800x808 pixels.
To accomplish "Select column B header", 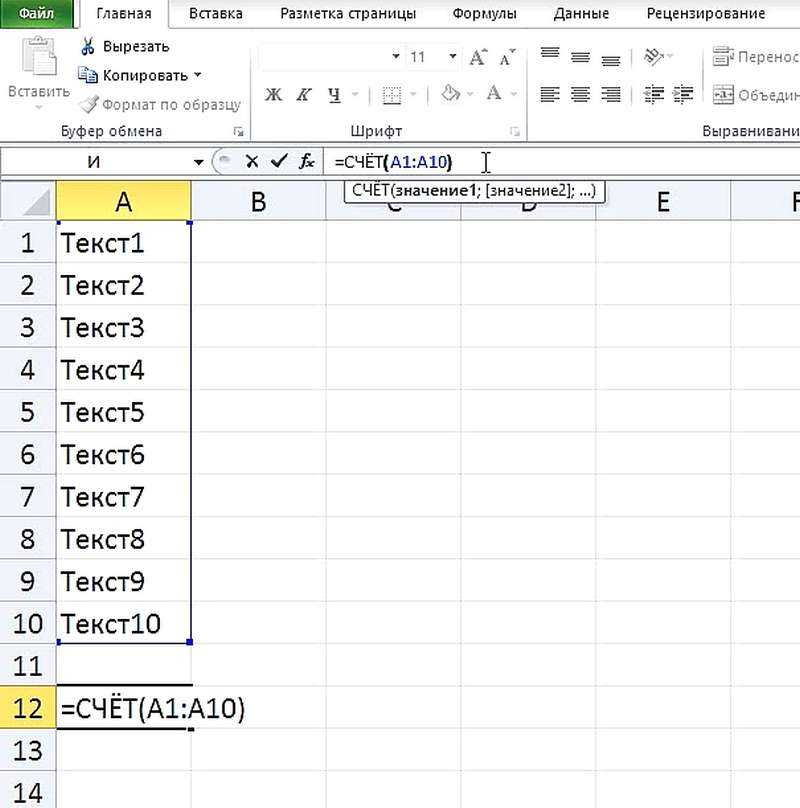I will click(x=258, y=201).
